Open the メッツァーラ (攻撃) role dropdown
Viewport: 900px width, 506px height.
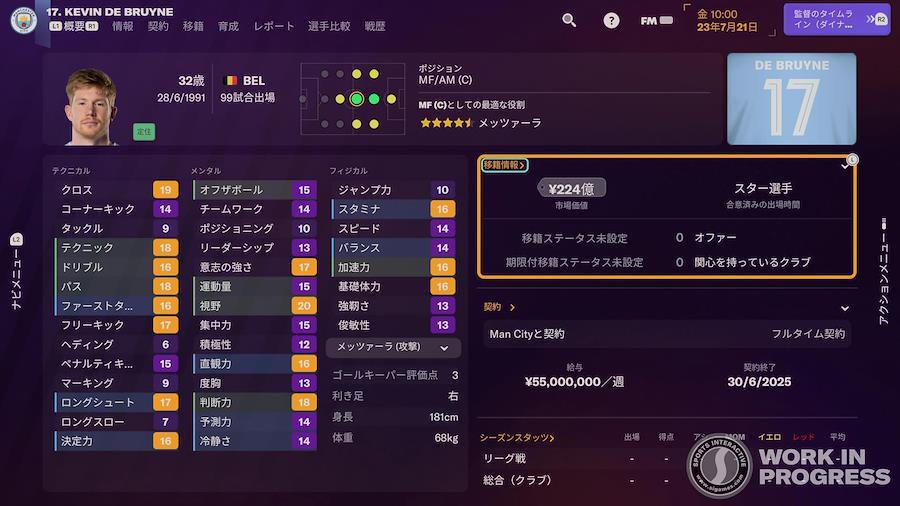tap(393, 348)
